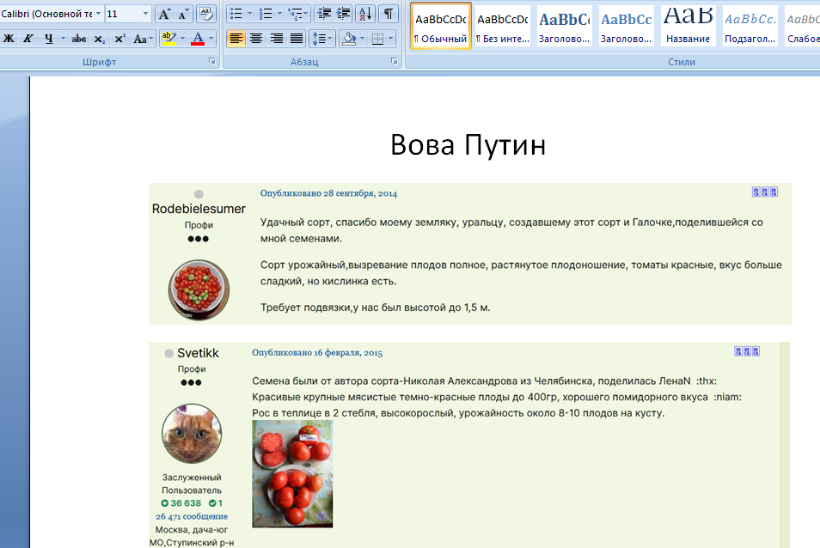Screen dimensions: 820x548
Task: Click the 'Вова Путин' heading text
Action: (468, 146)
